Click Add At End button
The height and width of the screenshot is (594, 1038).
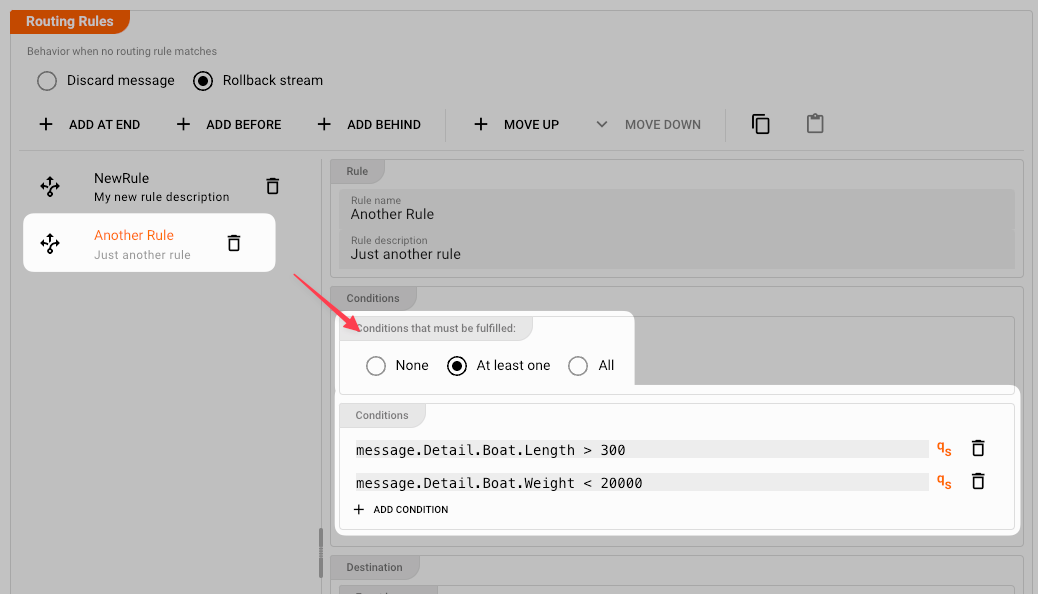[x=90, y=125]
